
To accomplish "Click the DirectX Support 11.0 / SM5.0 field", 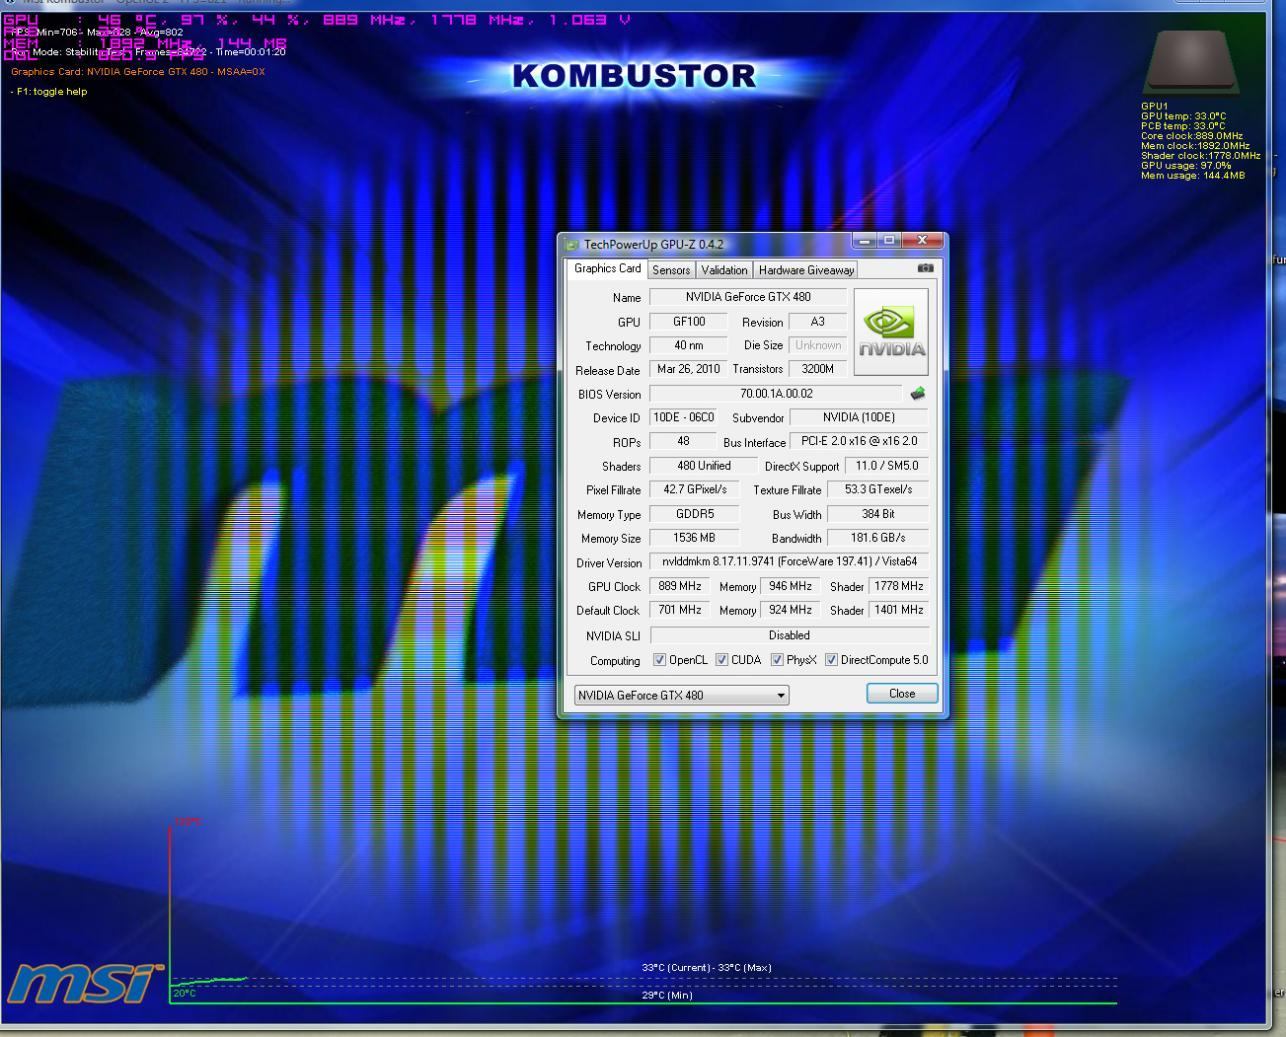I will point(887,466).
